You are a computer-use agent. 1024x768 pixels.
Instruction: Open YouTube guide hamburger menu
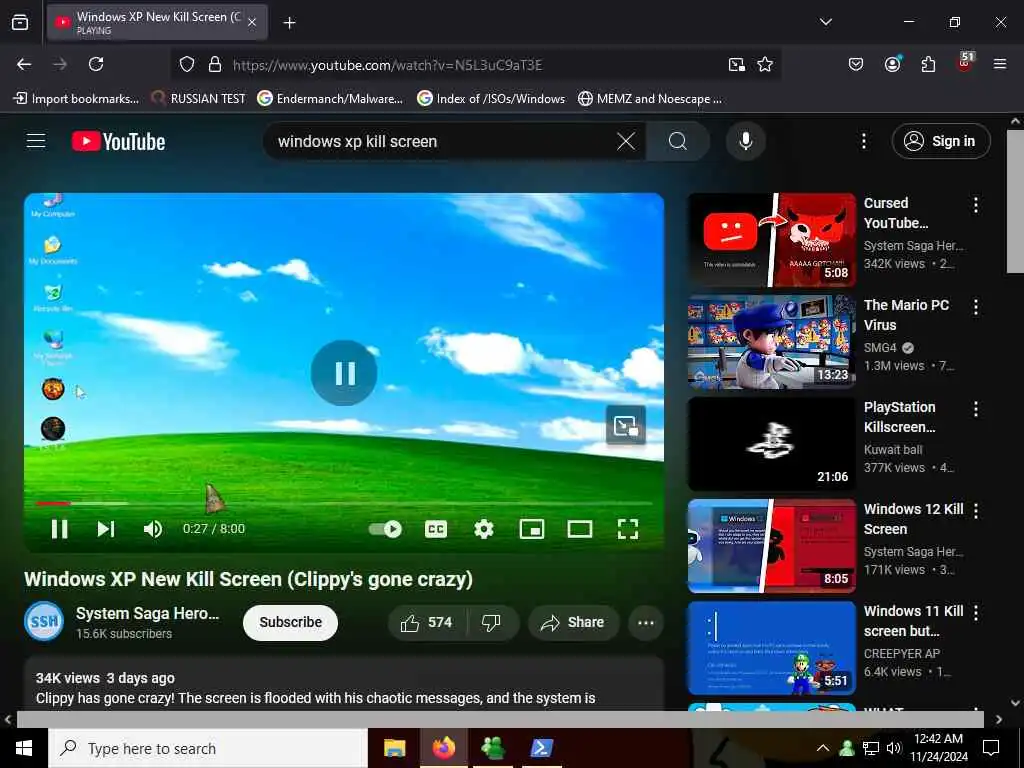coord(36,141)
